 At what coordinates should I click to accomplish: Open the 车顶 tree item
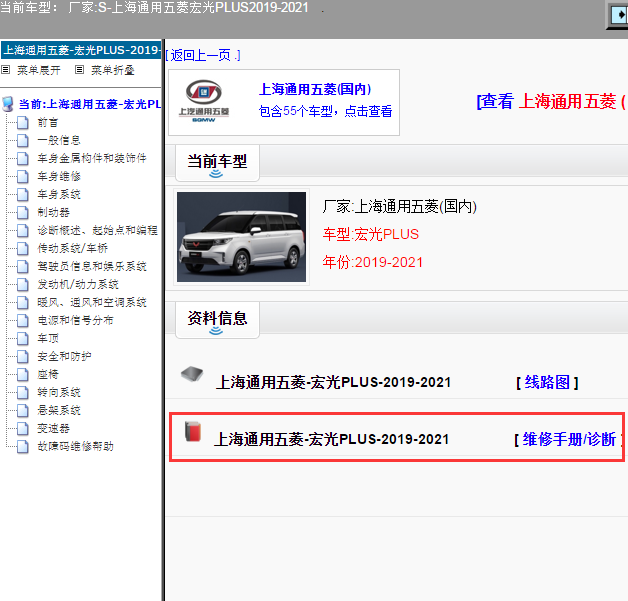coord(48,338)
